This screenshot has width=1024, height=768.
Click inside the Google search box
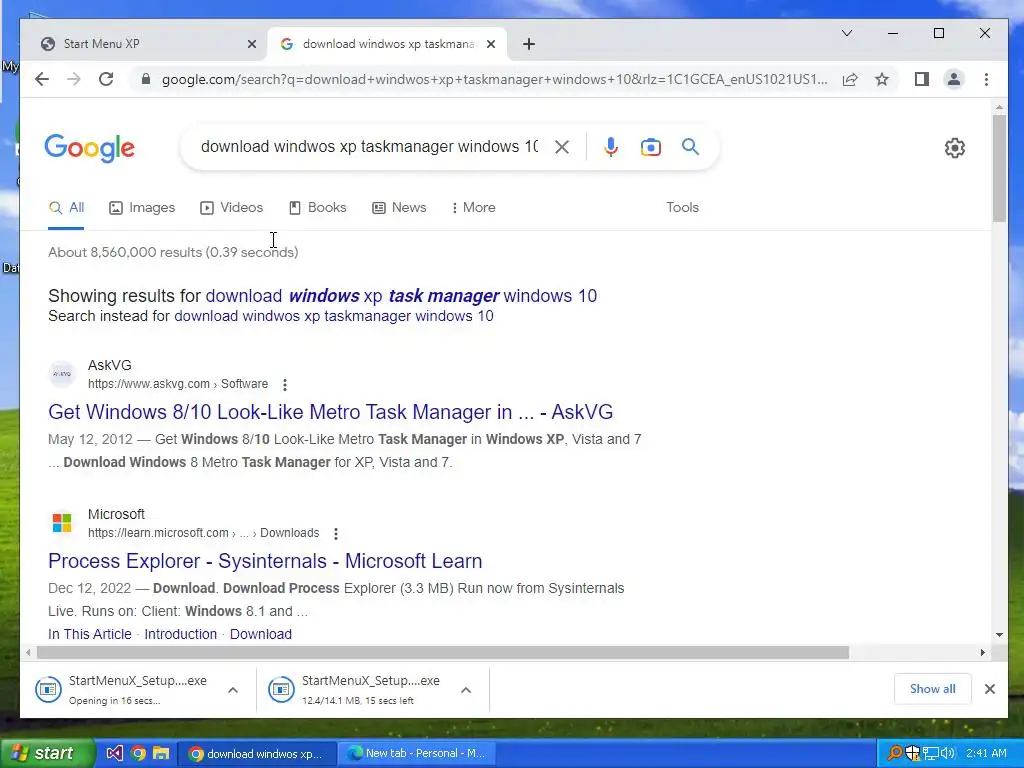tap(369, 147)
